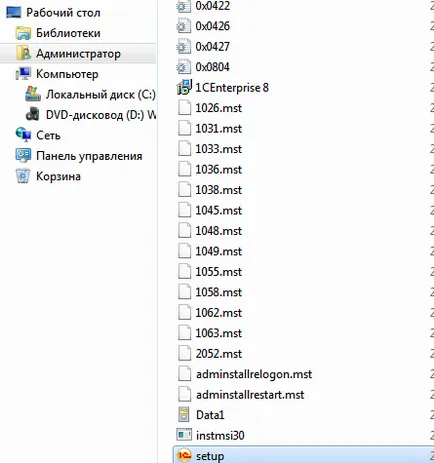The height and width of the screenshot is (463, 434).
Task: Click the adminstallrelogon.mst file icon
Action: point(184,374)
